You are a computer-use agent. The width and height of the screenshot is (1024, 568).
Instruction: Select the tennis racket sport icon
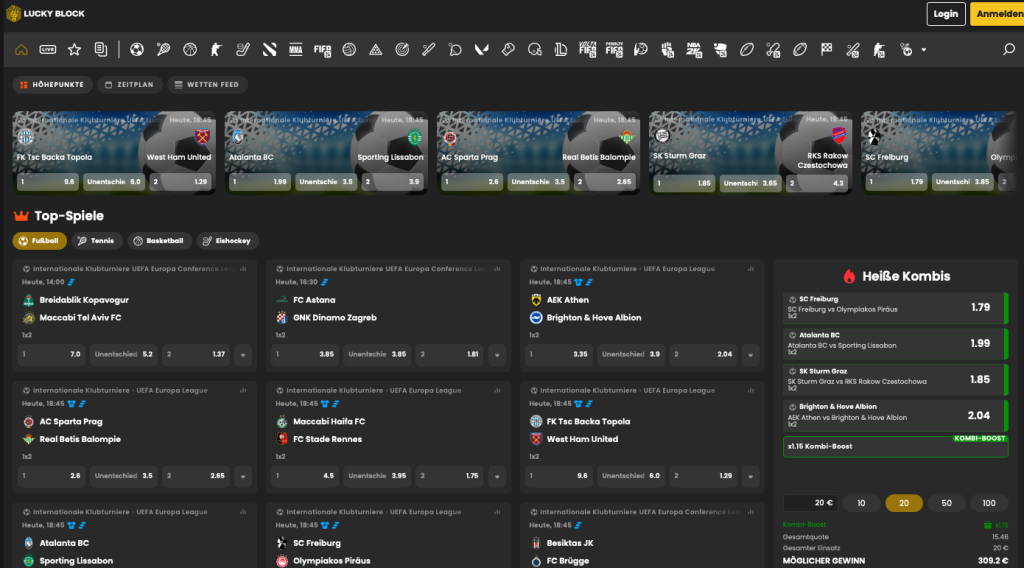coord(163,50)
